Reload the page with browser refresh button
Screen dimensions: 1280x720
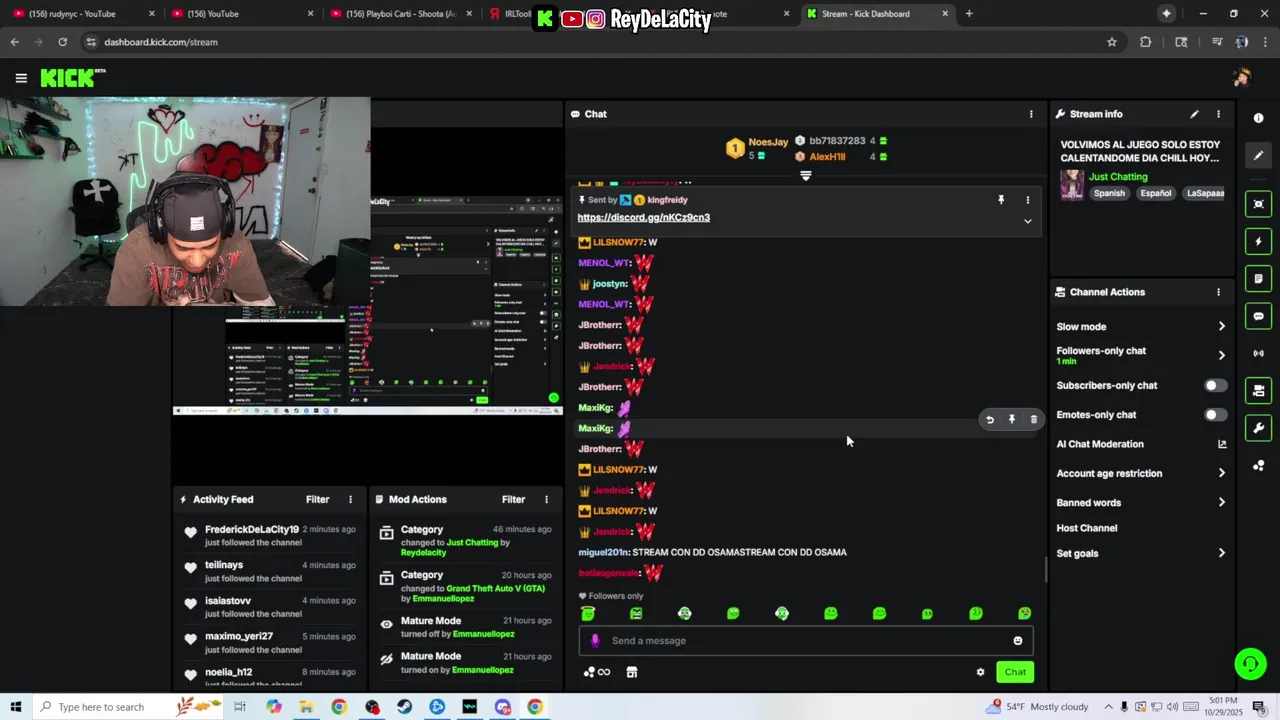coord(62,42)
